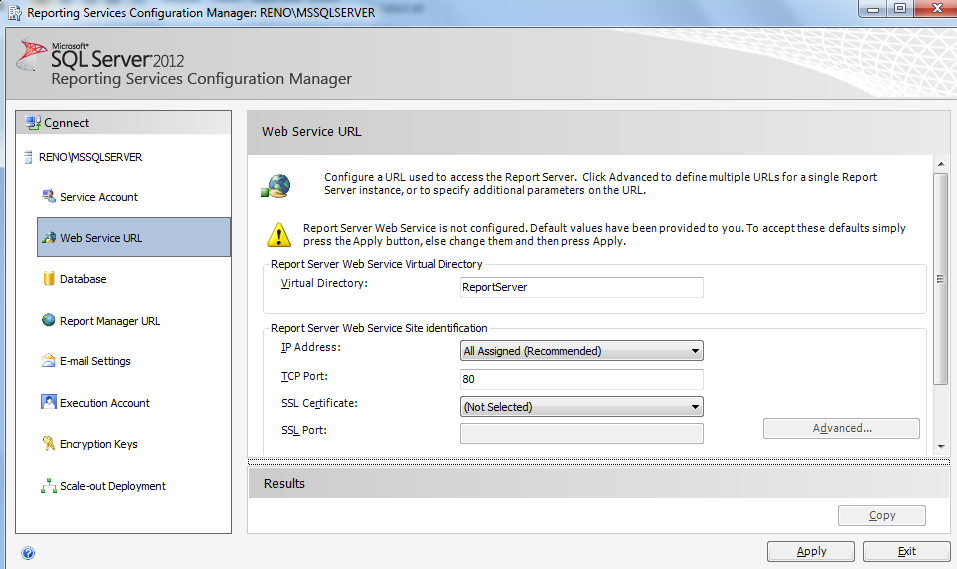Click the disabled SSL Port field
Viewport: 957px width, 569px height.
click(582, 433)
